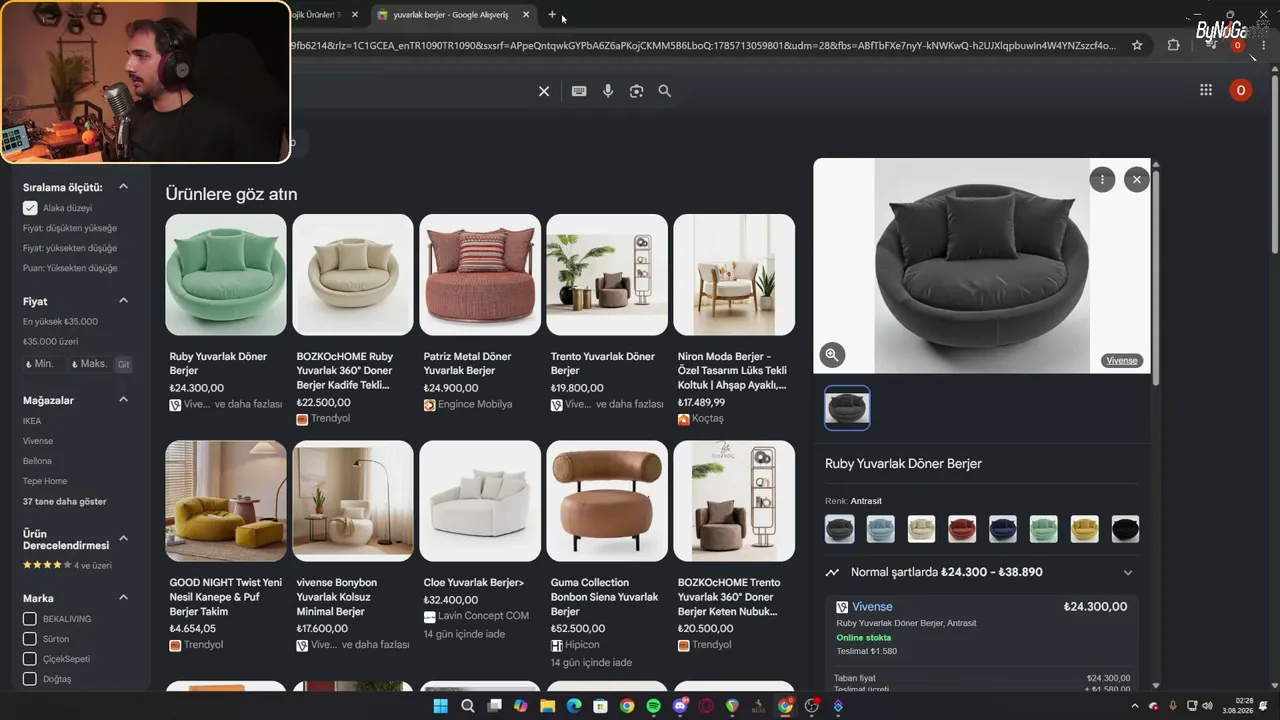Sort by 'Puan: Yüksekten düşüğe'
The width and height of the screenshot is (1280, 720).
tap(70, 268)
